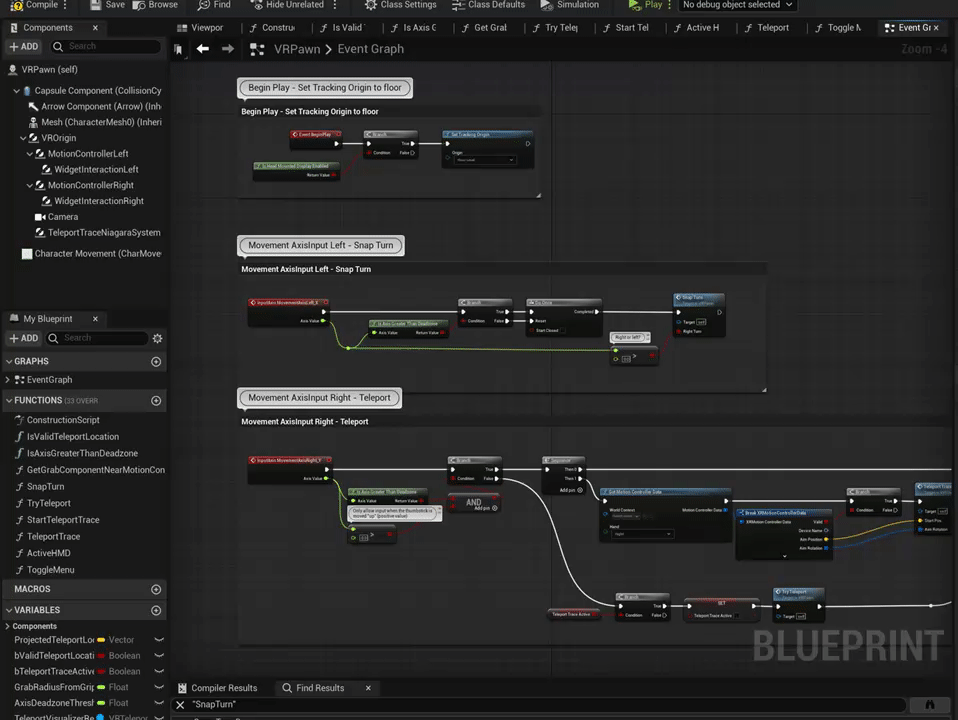Open the ActiveHMD function
Image resolution: width=958 pixels, height=720 pixels.
[48, 553]
